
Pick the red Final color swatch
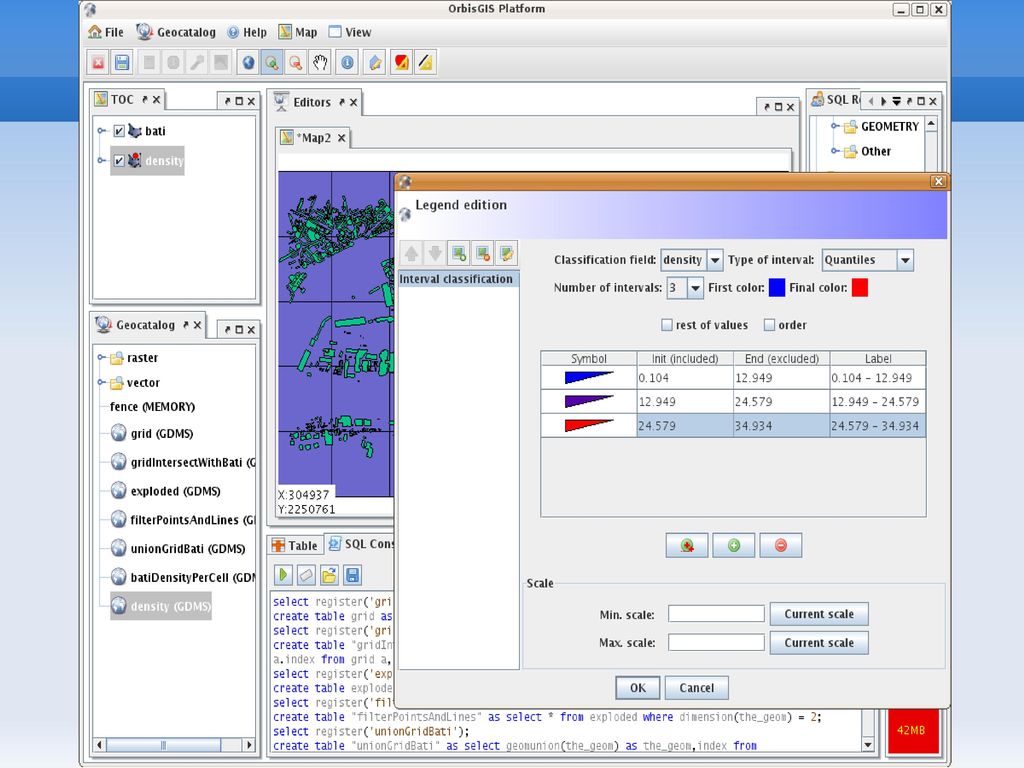coord(860,288)
